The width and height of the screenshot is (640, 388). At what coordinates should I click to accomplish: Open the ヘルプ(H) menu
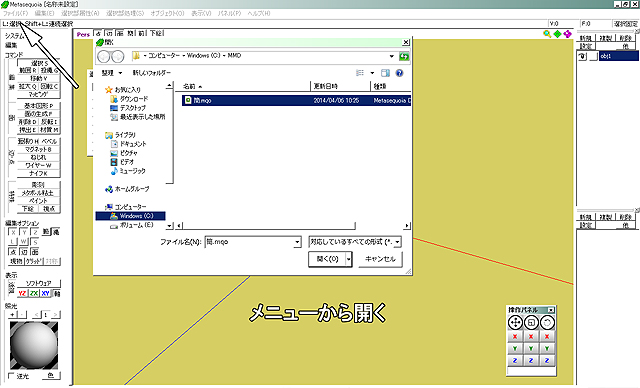click(x=259, y=13)
